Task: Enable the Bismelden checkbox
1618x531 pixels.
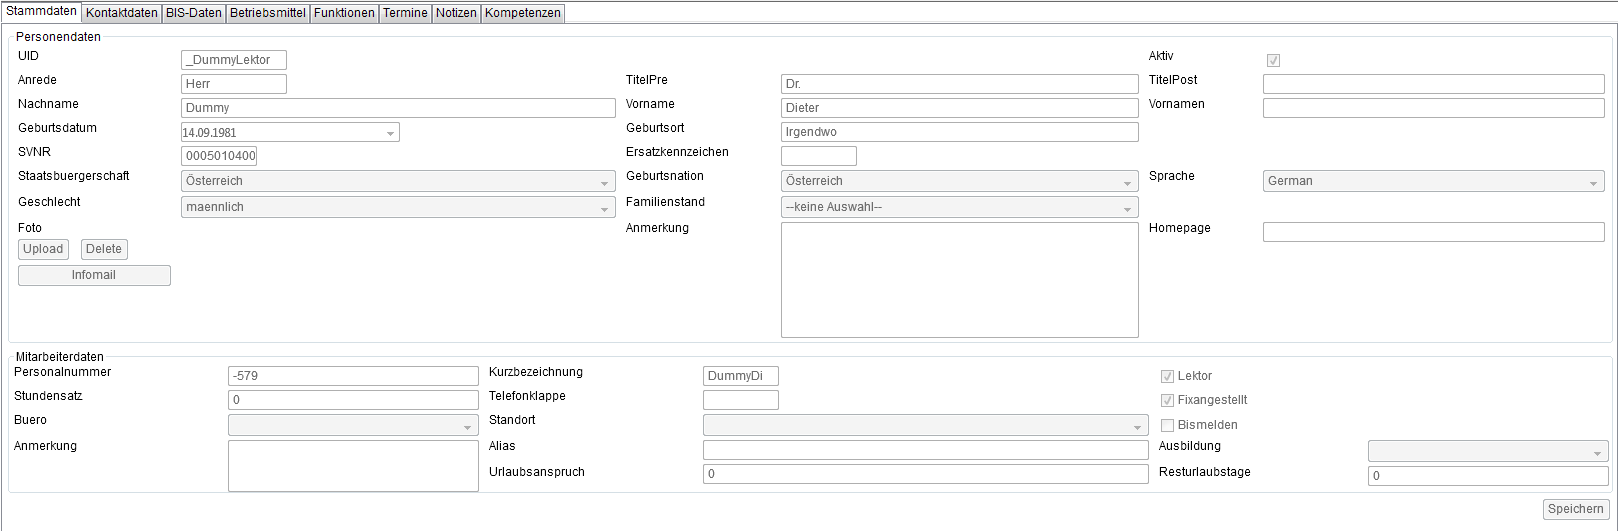Action: point(1167,425)
